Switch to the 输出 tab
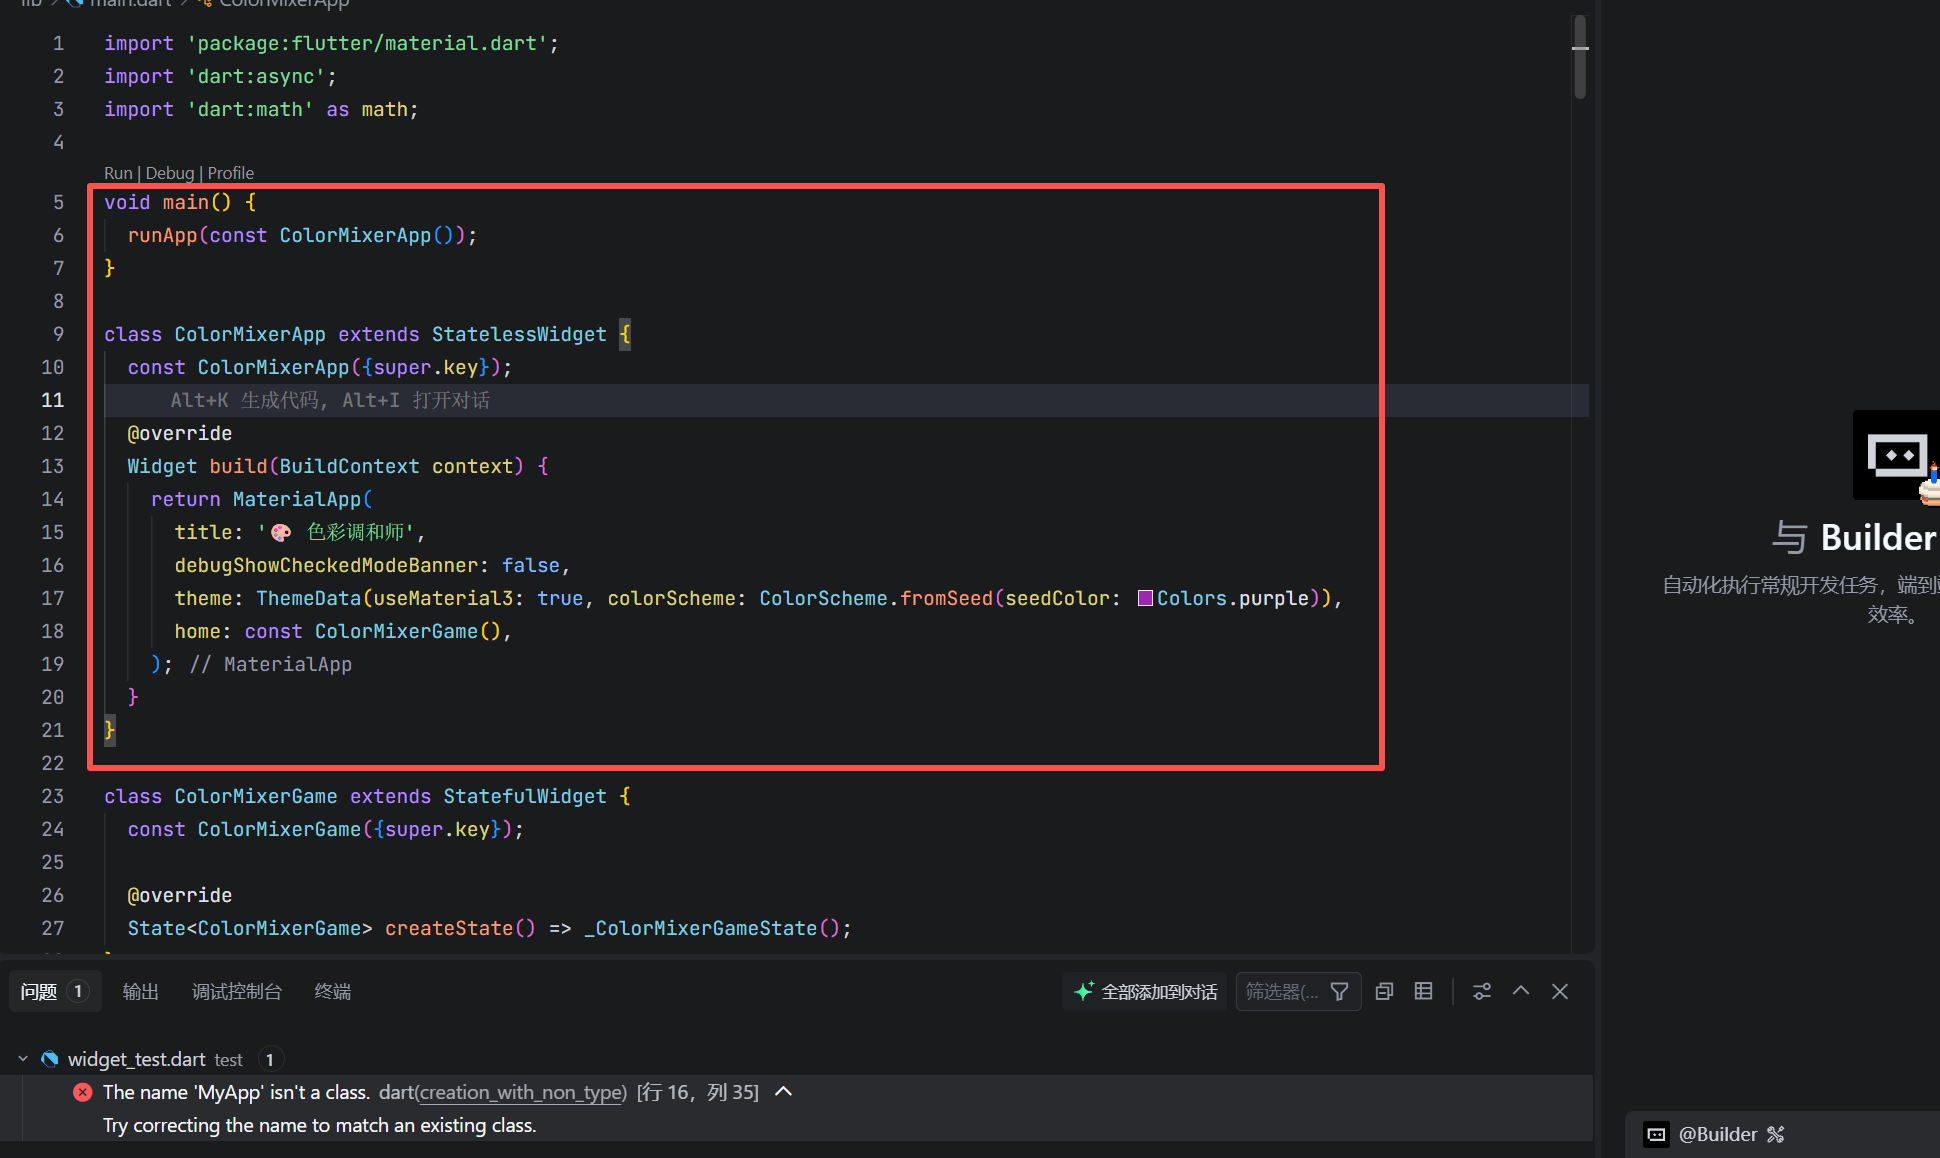This screenshot has height=1158, width=1940. [x=140, y=991]
